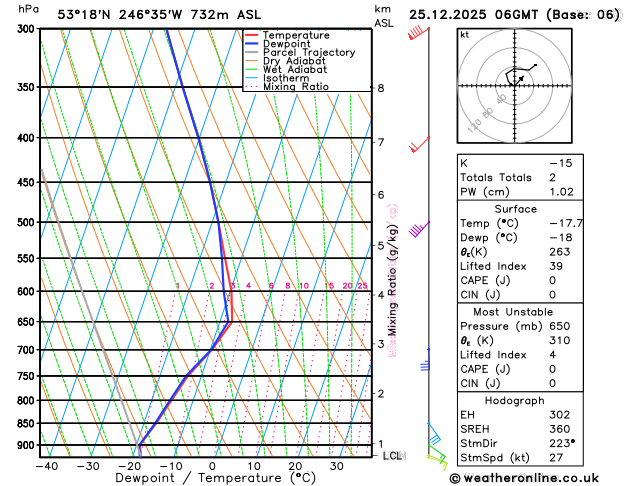Click the 650 hPa pressure label
The image size is (629, 486).
click(26, 322)
